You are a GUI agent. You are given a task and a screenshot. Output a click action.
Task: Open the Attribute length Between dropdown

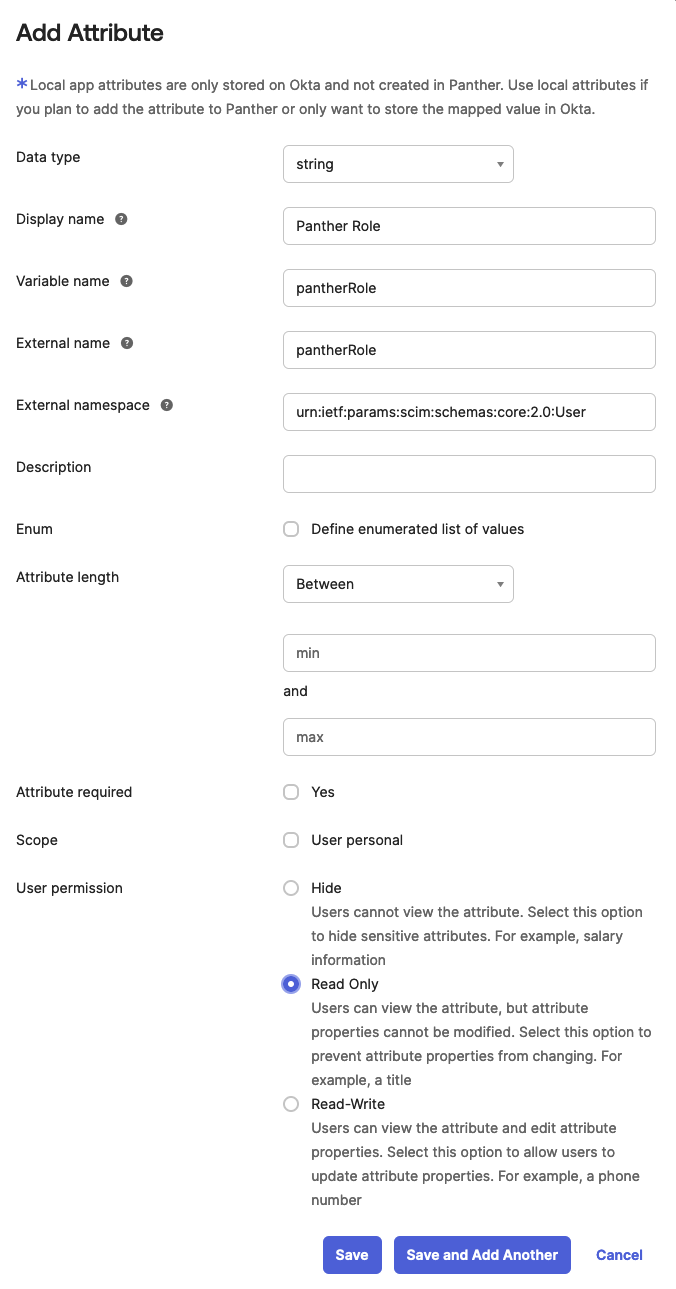coord(398,583)
